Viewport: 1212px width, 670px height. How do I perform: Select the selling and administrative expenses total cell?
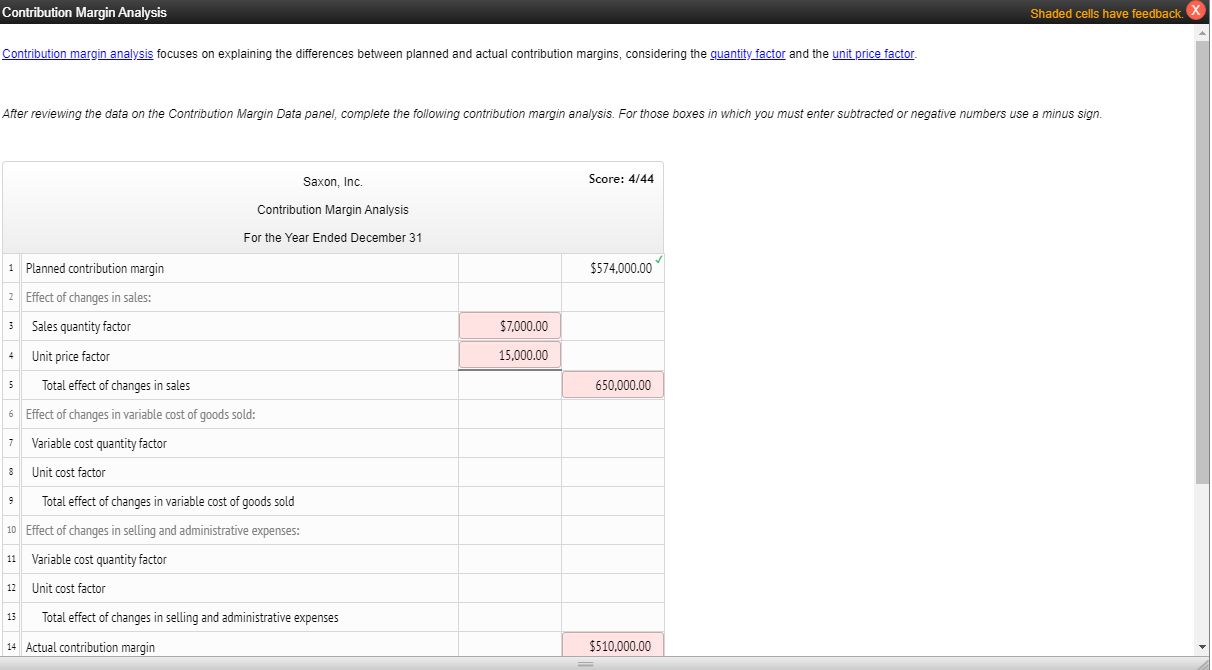(612, 616)
